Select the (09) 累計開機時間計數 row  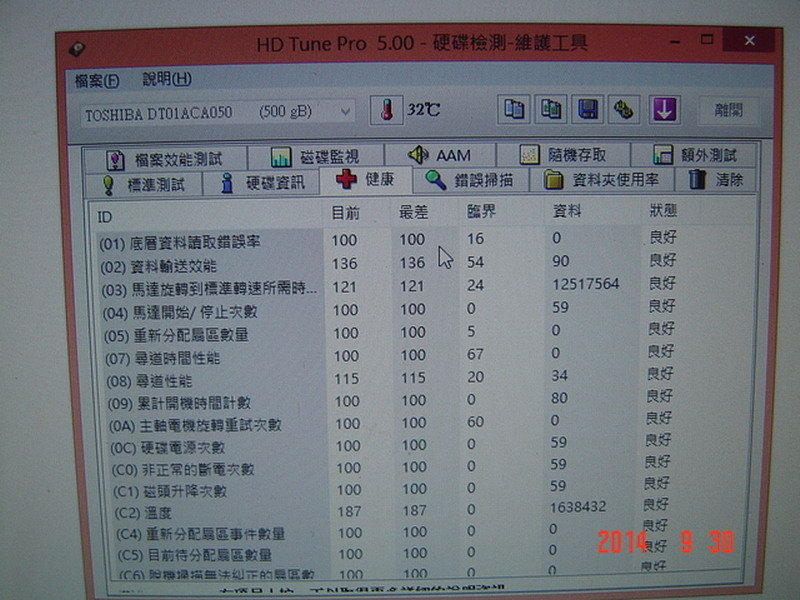click(x=388, y=401)
